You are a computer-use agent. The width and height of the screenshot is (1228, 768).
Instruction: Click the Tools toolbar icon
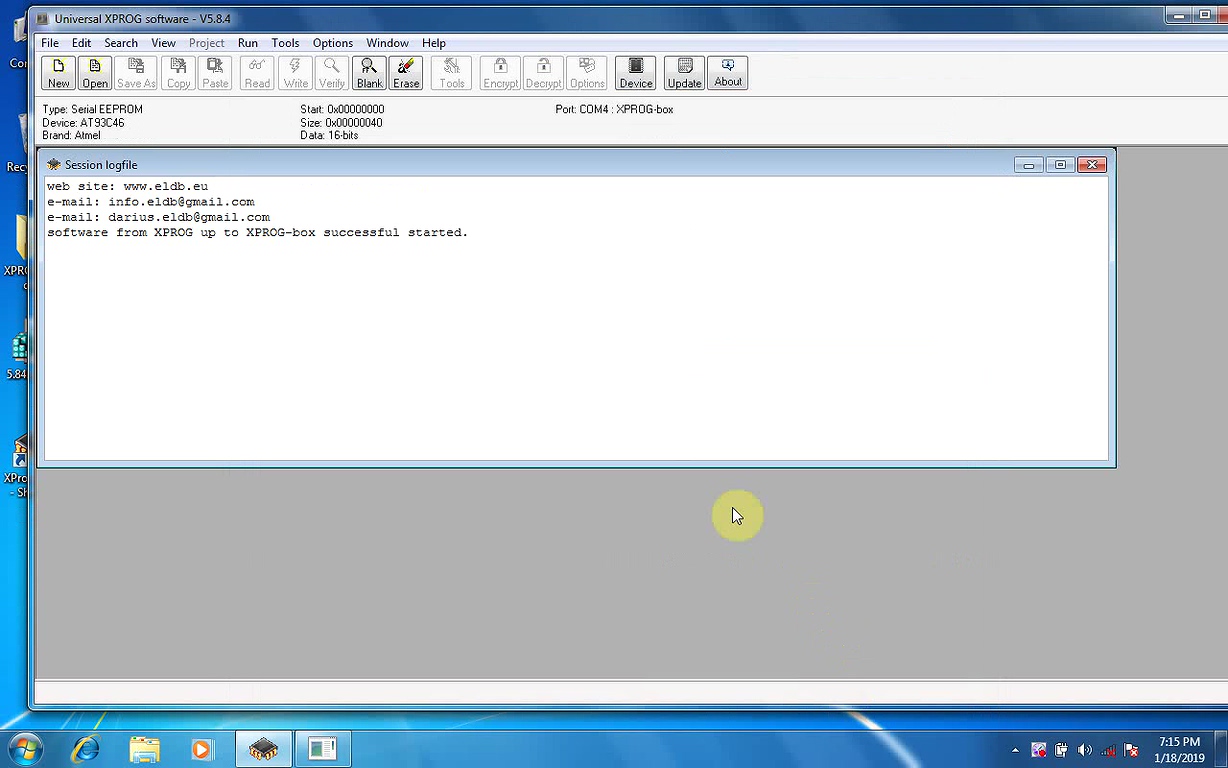pyautogui.click(x=452, y=73)
